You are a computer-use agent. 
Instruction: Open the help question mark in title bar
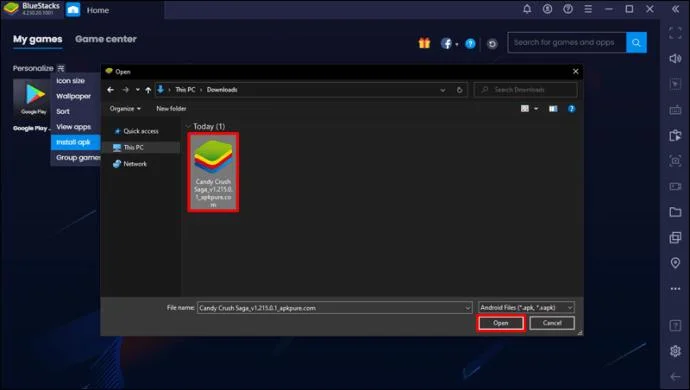(568, 9)
